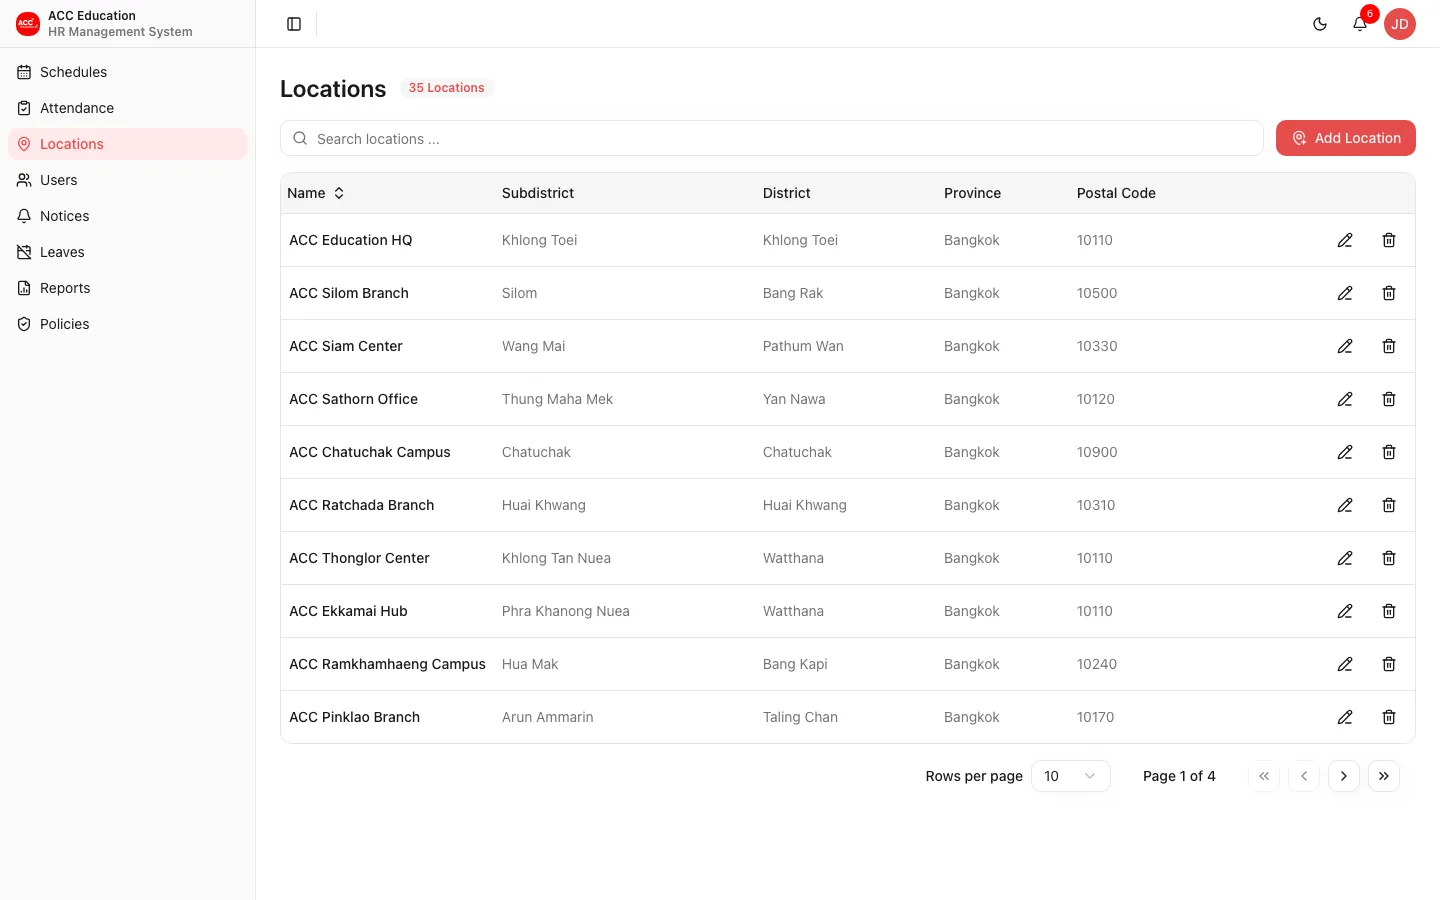This screenshot has height=900, width=1440.
Task: Delete the ACC Chatuchak Campus location
Action: (x=1389, y=452)
